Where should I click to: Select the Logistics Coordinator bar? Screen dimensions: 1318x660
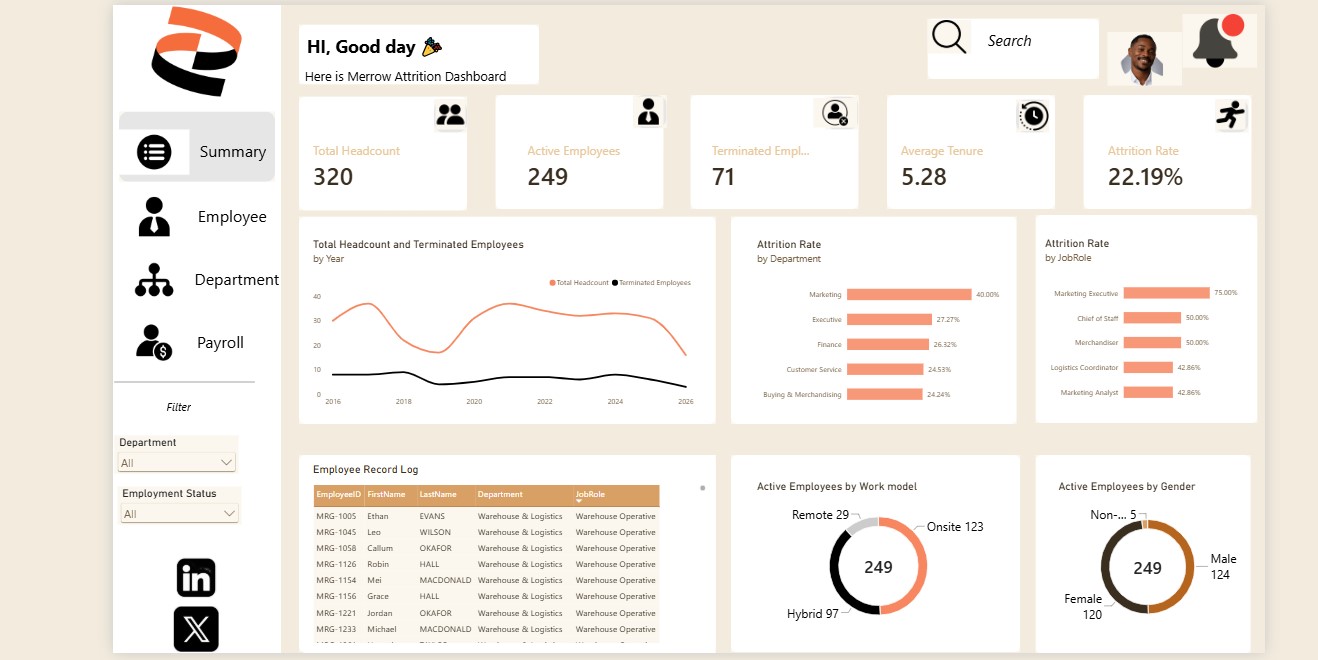point(1148,367)
